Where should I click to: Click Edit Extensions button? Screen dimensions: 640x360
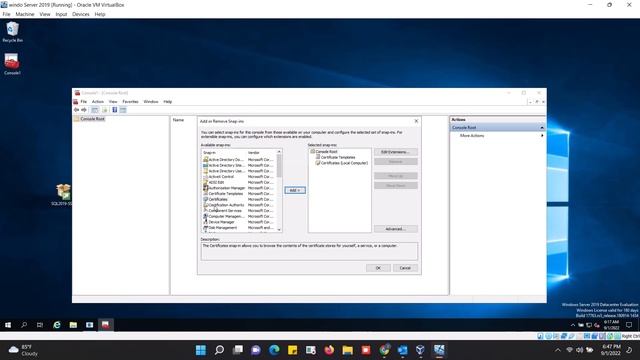click(396, 152)
